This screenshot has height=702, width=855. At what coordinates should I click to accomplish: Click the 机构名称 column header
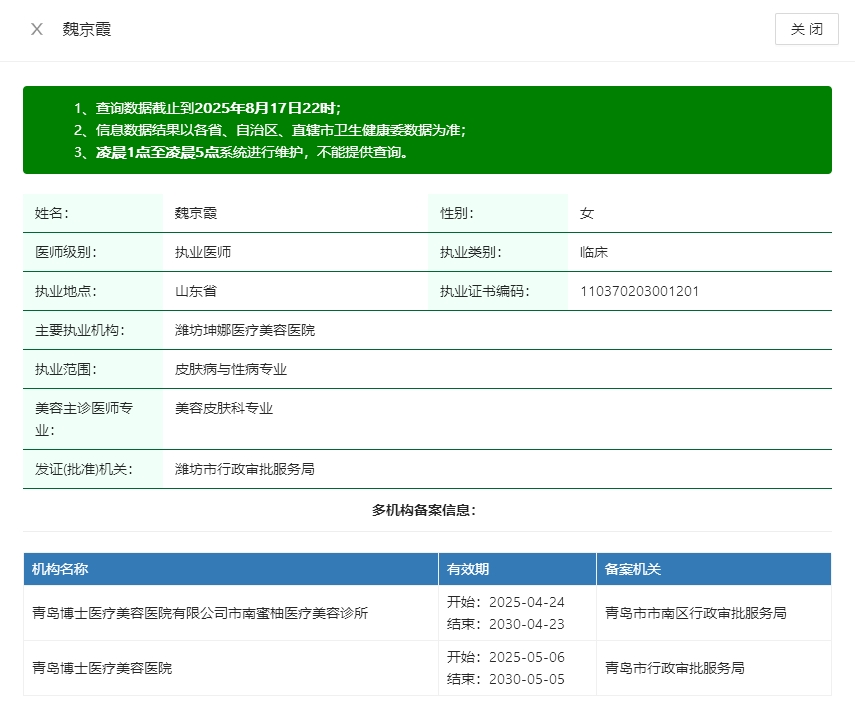pos(60,569)
